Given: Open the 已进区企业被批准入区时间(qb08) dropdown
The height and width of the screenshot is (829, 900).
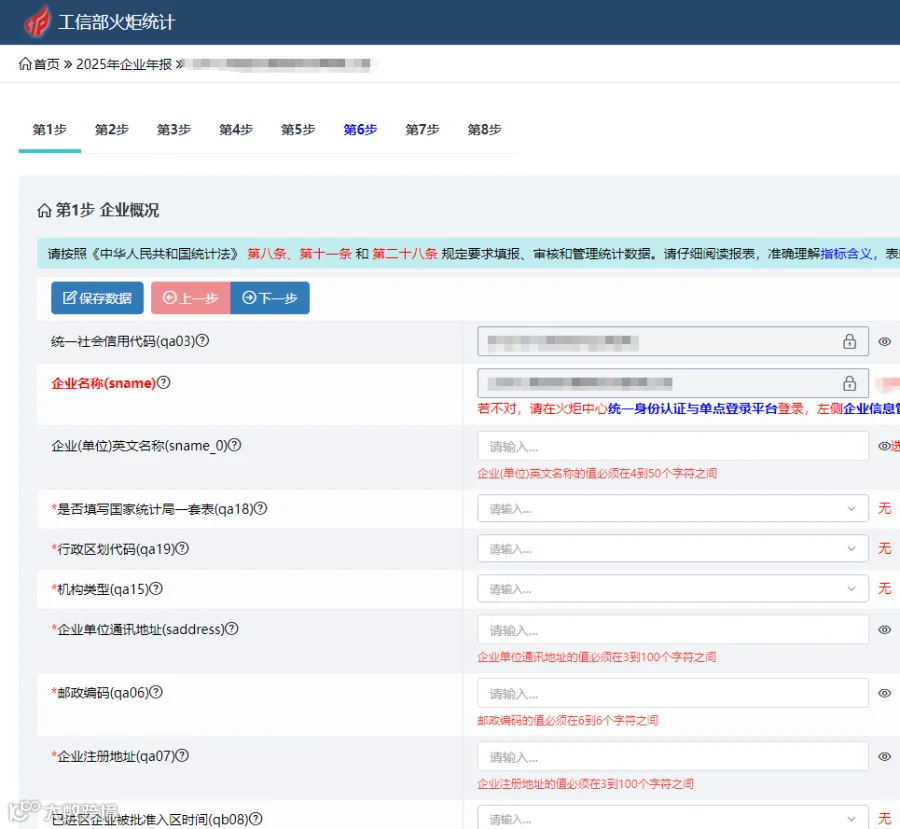Looking at the screenshot, I should pyautogui.click(x=673, y=818).
